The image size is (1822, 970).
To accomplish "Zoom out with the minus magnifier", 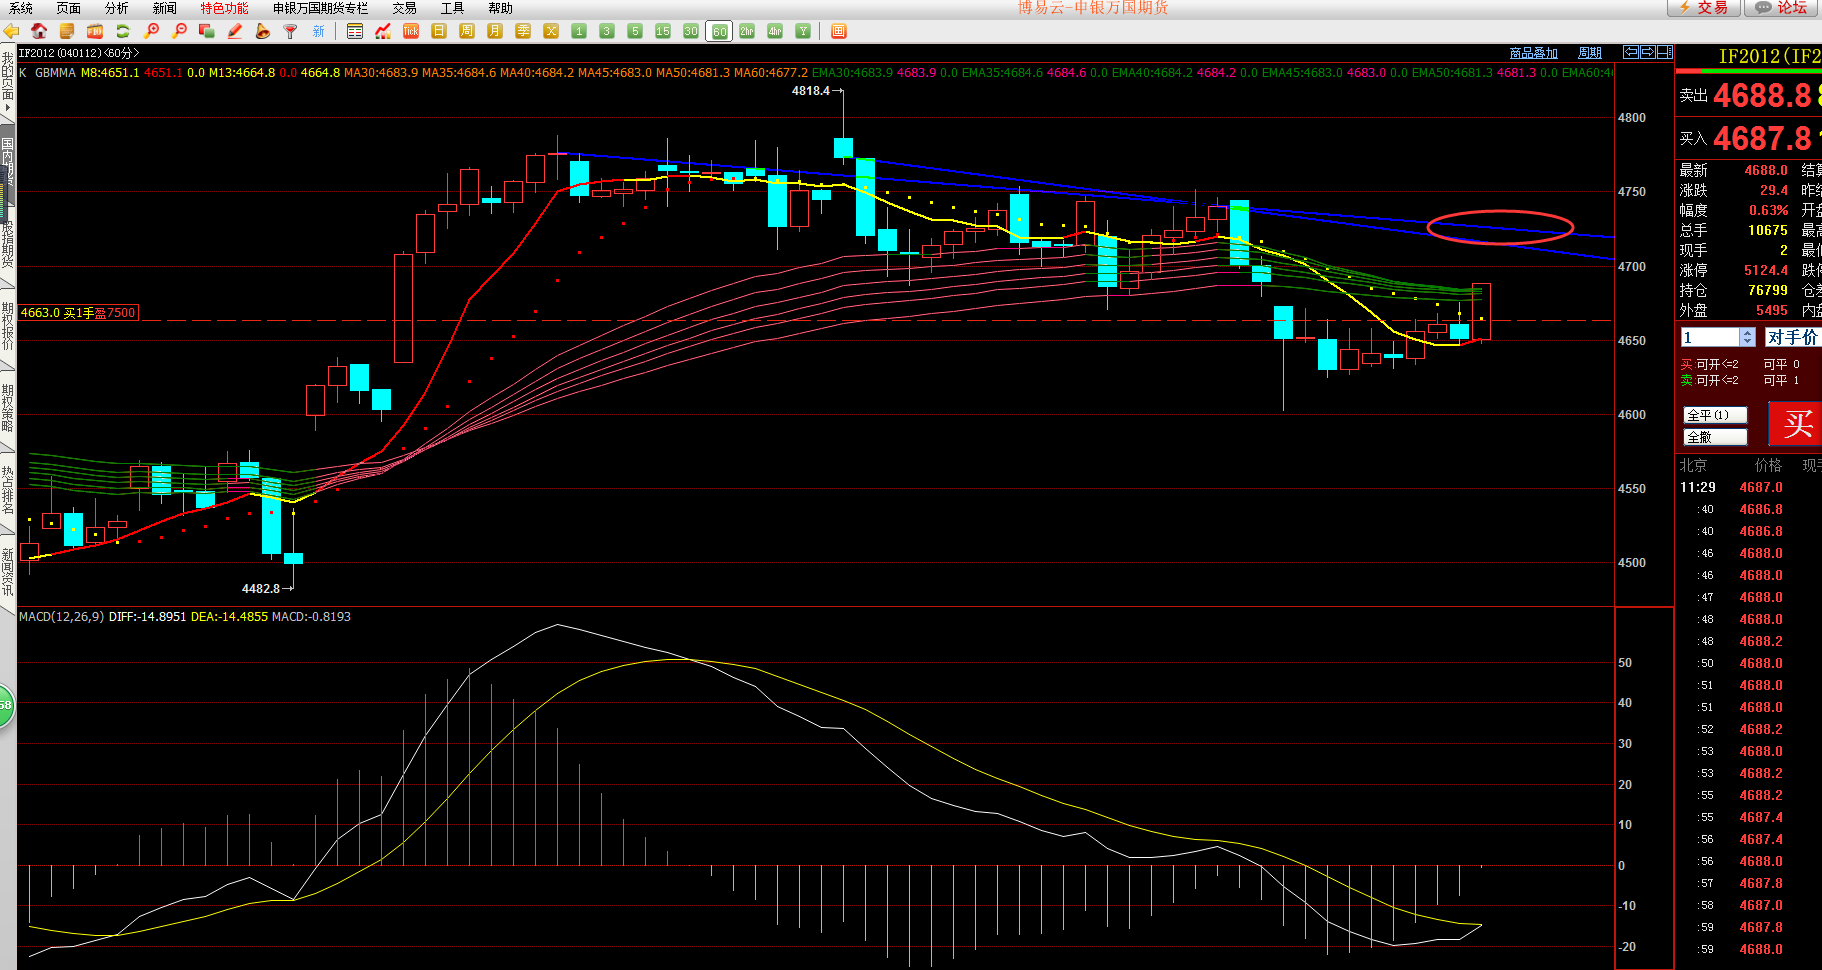I will [x=179, y=31].
